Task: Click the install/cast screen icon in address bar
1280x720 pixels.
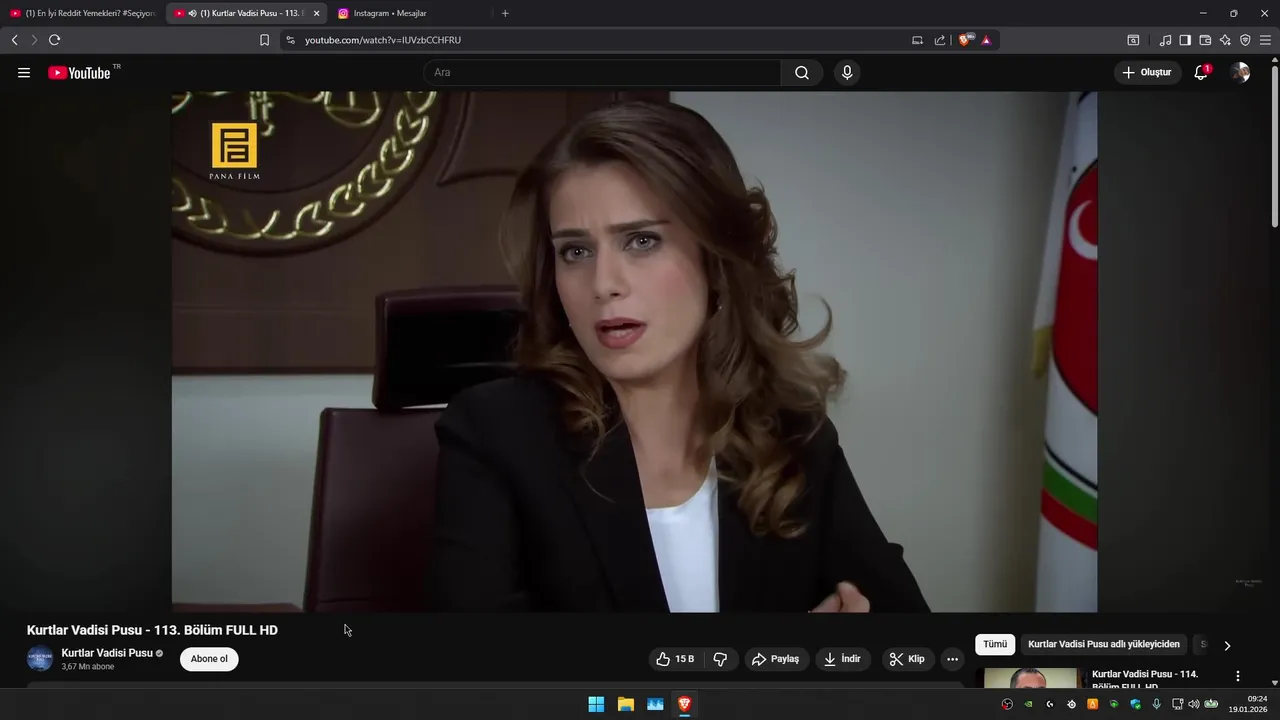Action: tap(917, 40)
